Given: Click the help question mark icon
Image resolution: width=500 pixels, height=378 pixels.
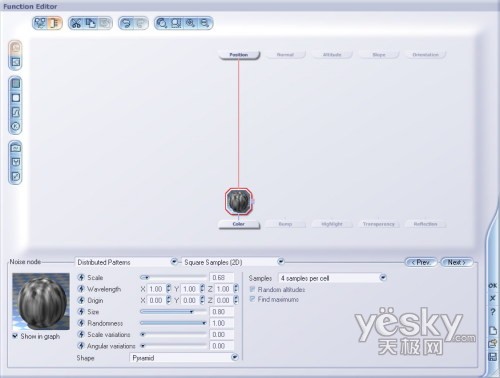Looking at the screenshot, I should click(x=493, y=312).
